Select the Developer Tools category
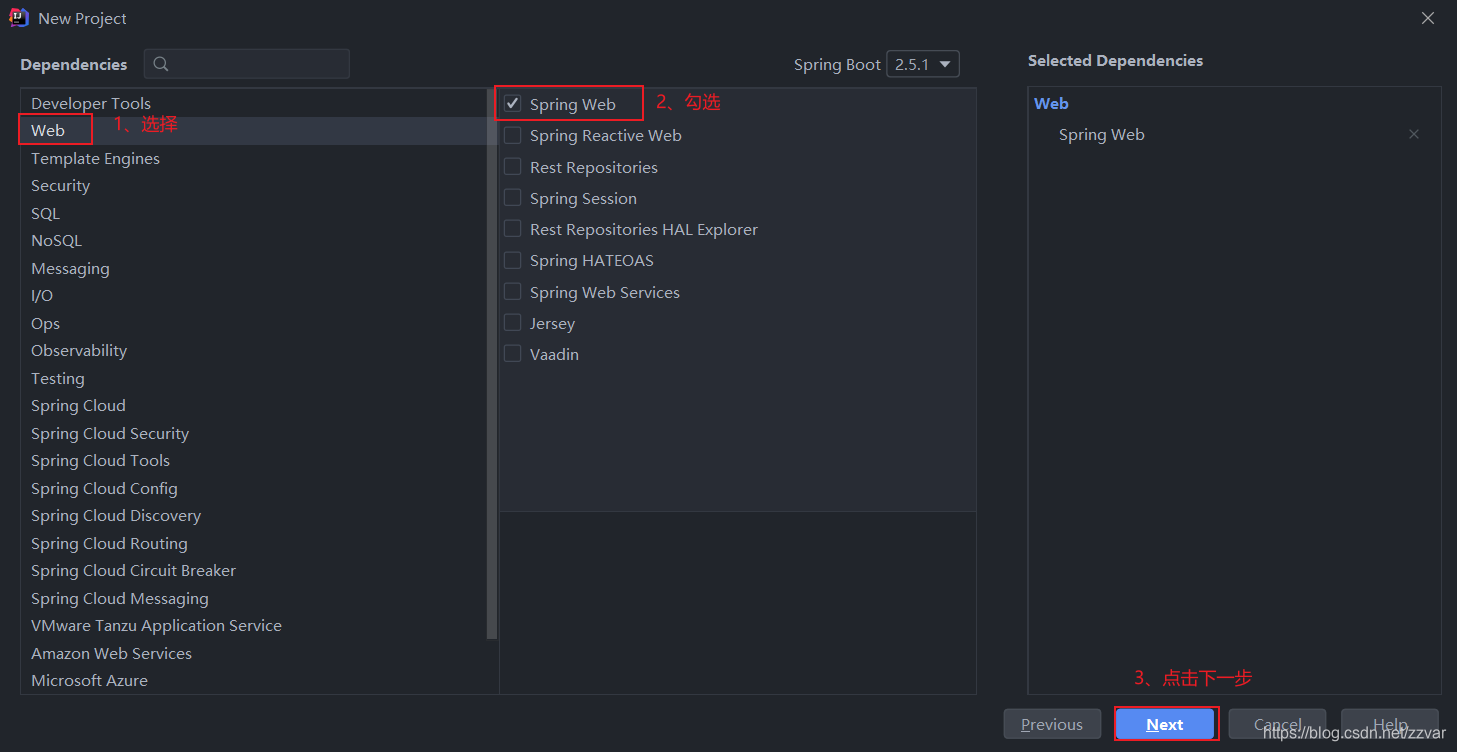This screenshot has height=752, width=1457. pos(253,103)
